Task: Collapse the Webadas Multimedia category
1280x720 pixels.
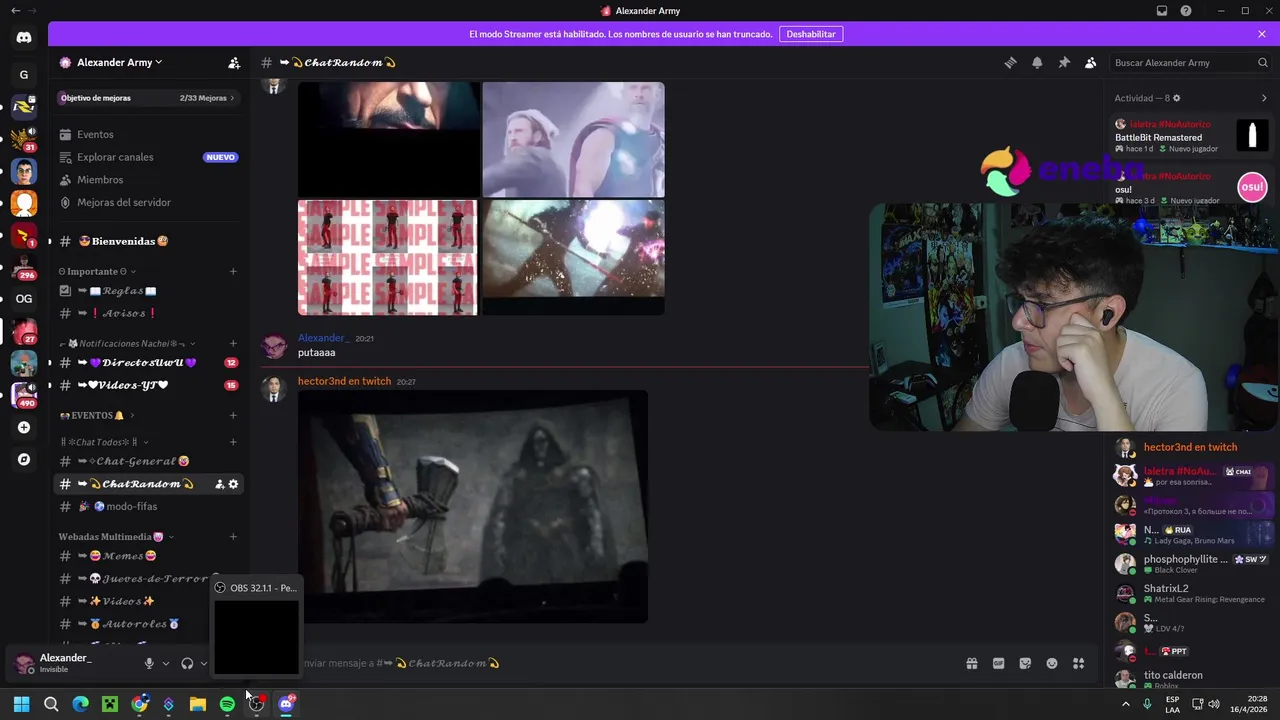Action: point(116,537)
